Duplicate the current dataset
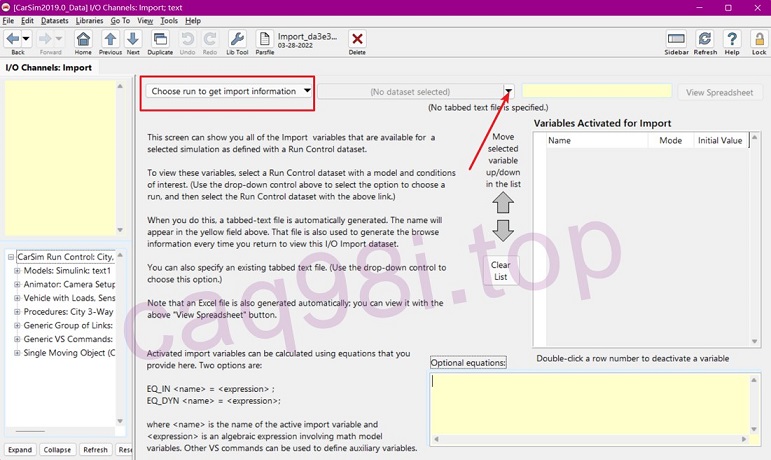 tap(160, 39)
